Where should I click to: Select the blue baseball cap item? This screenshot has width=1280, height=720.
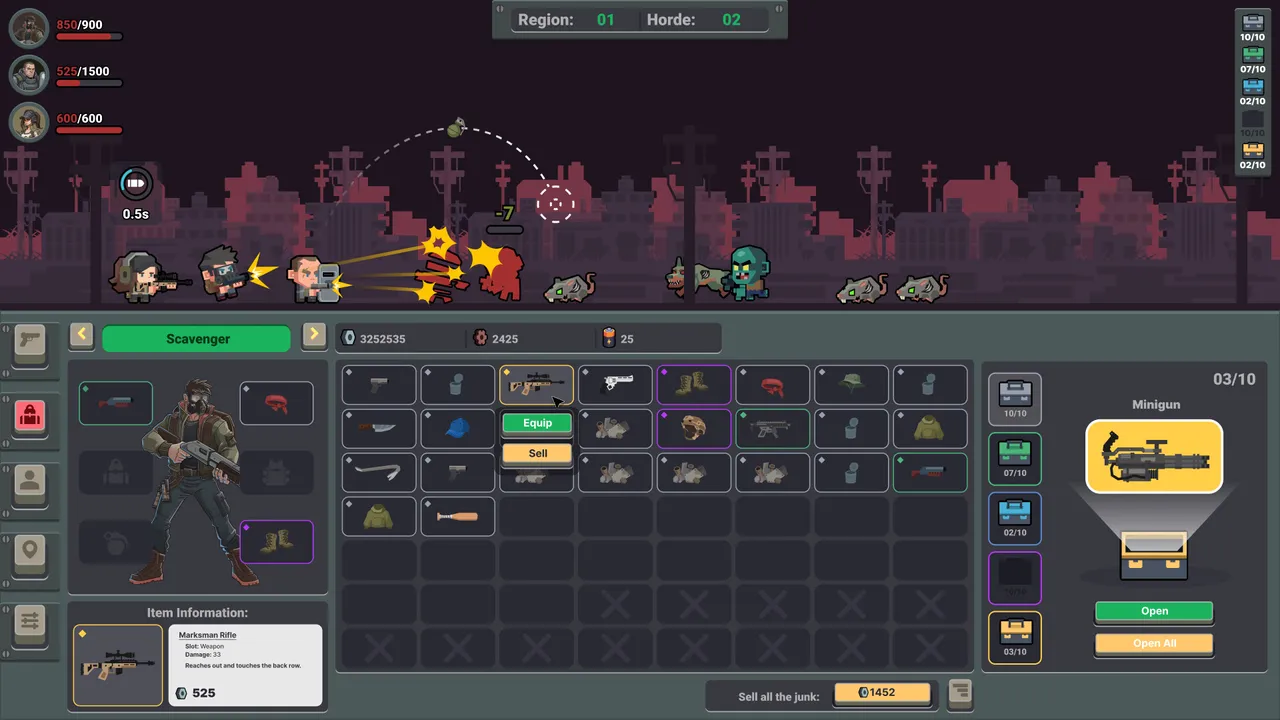[x=458, y=429]
